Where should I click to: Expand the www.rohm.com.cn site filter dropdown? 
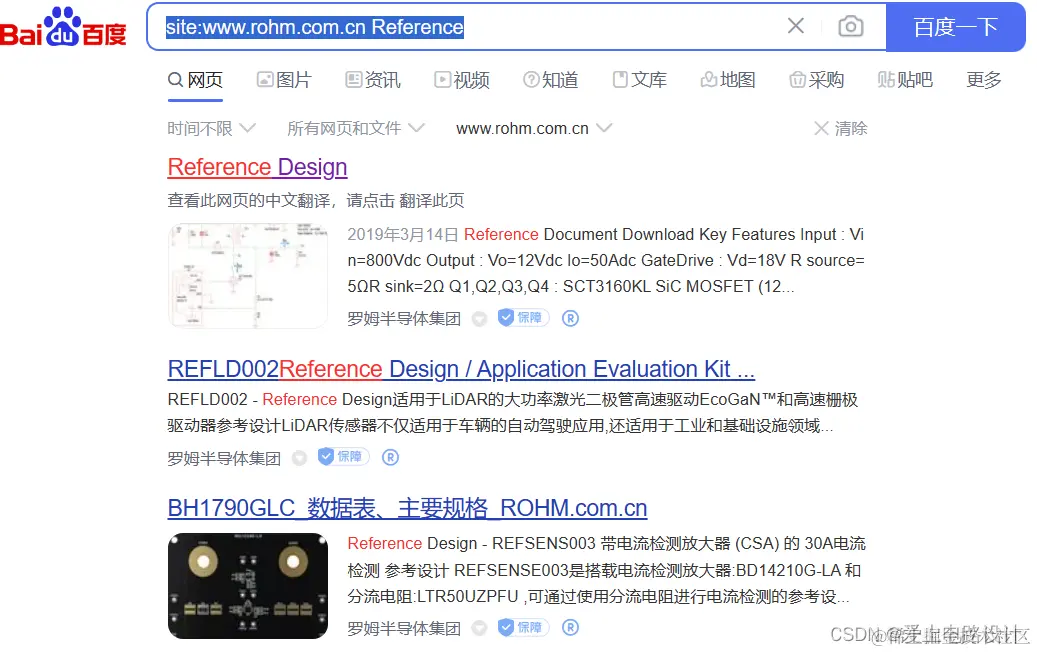(x=534, y=128)
